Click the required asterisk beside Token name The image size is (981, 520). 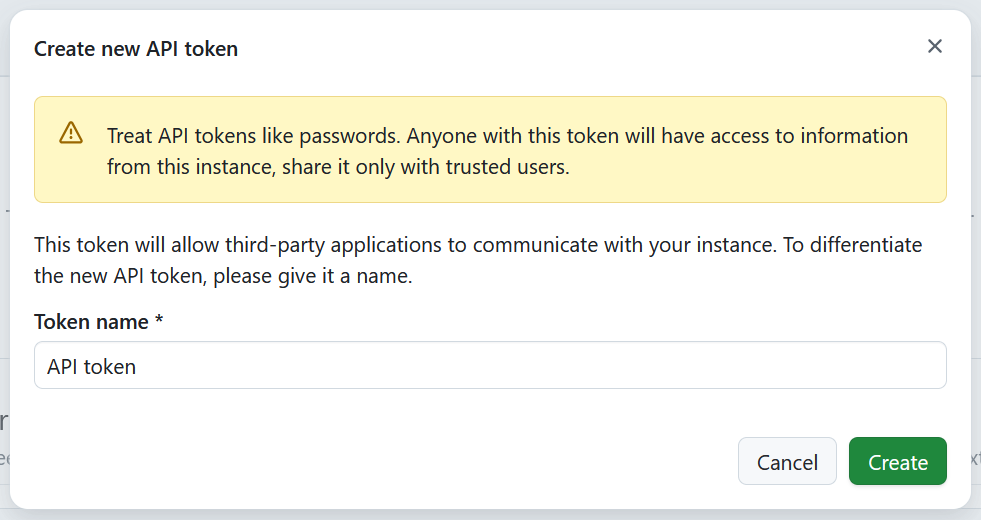[158, 322]
